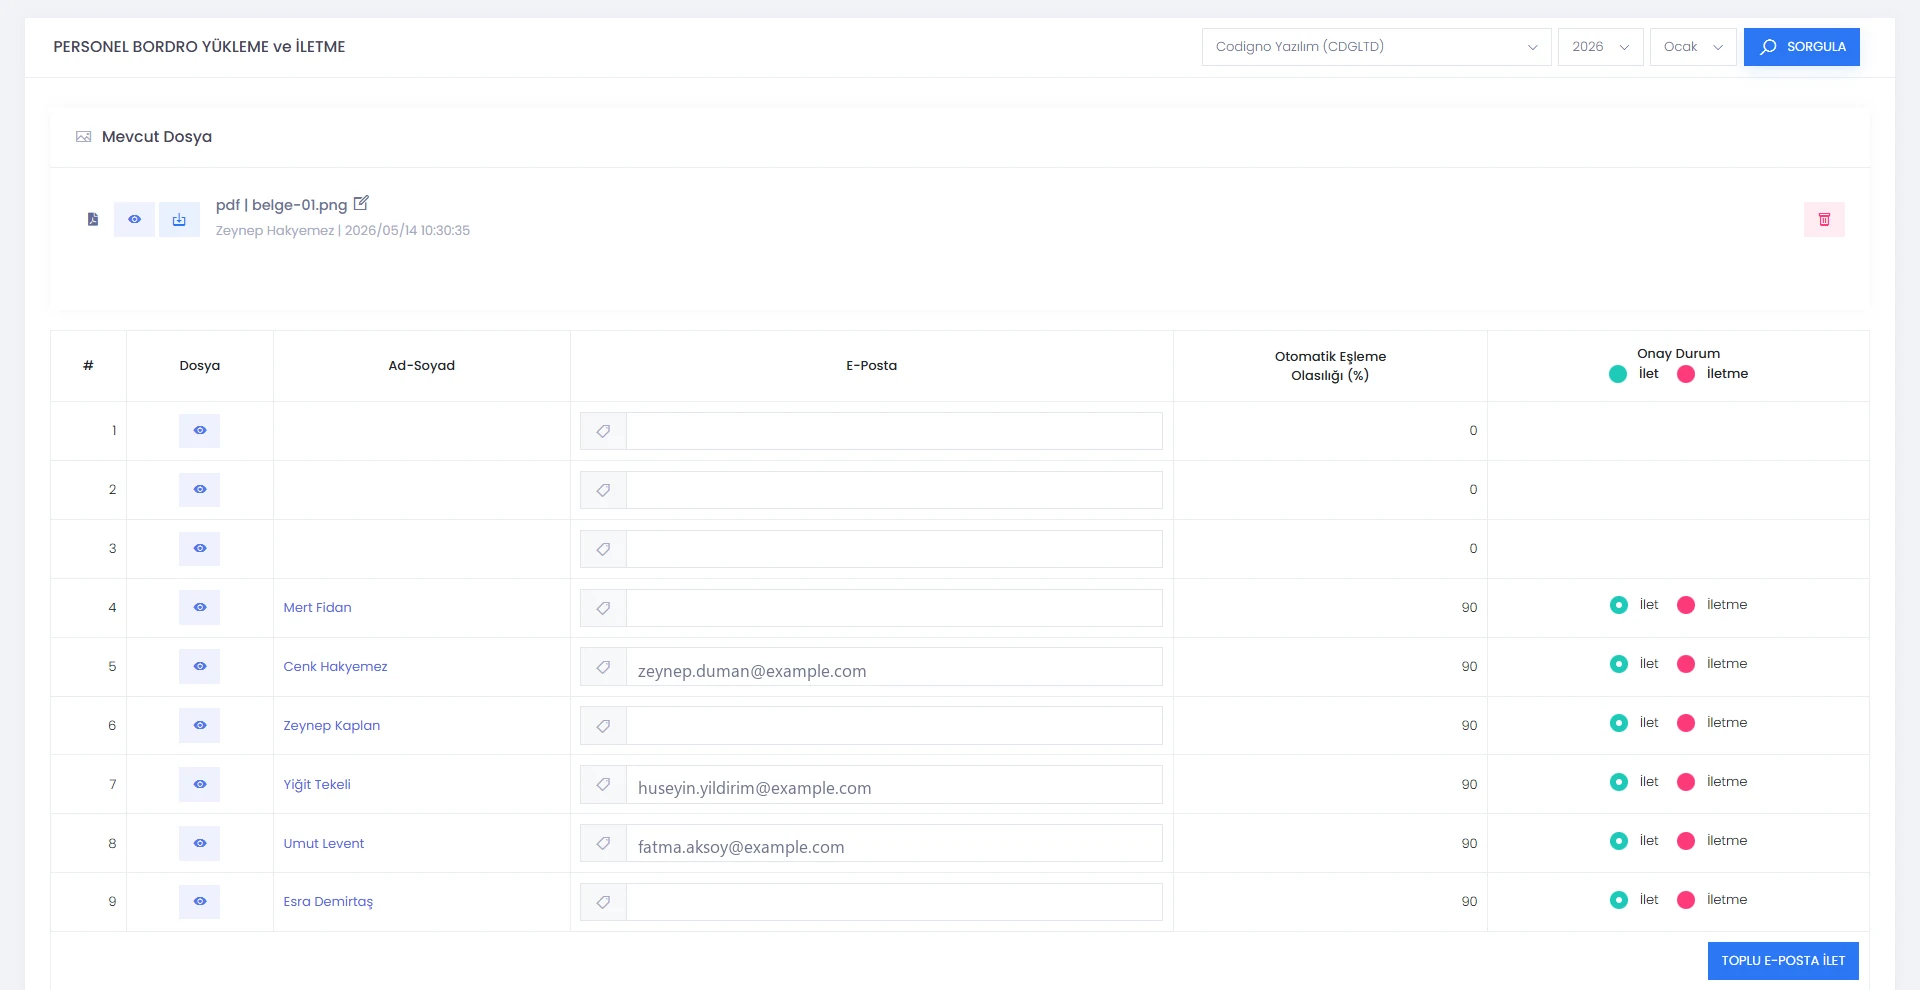
Task: Click the e-mail field for Zeynep Kaplan
Action: (894, 726)
